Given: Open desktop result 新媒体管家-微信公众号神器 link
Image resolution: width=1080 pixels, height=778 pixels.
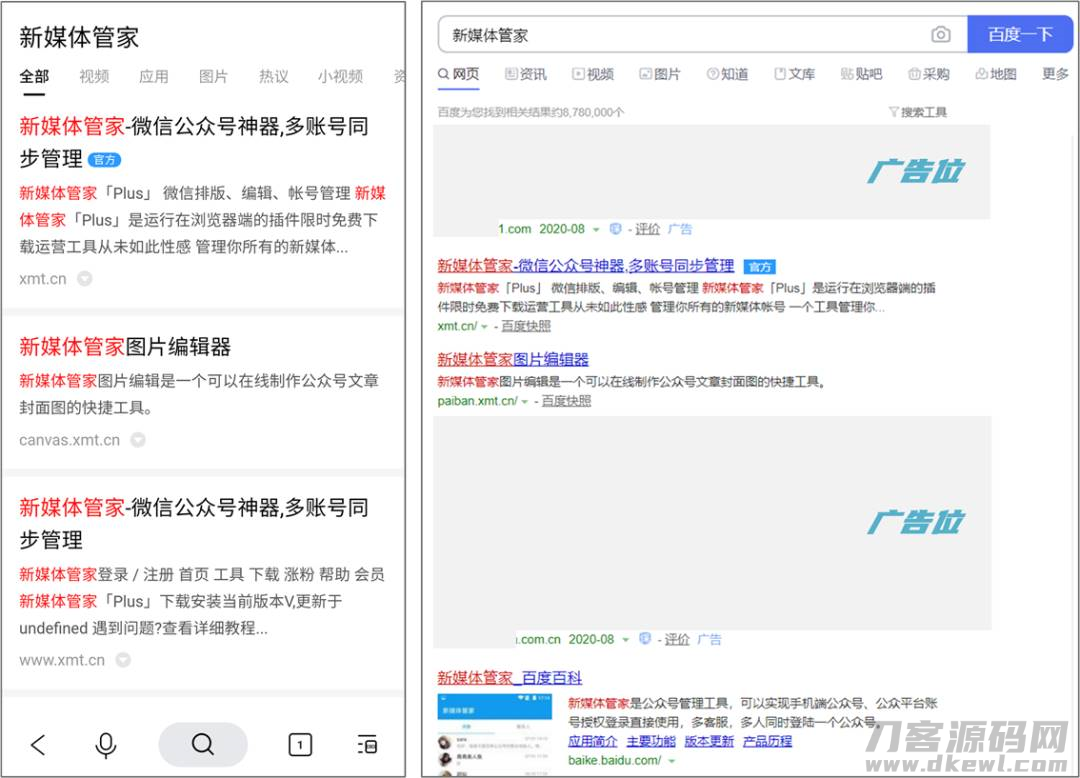Looking at the screenshot, I should tap(585, 266).
